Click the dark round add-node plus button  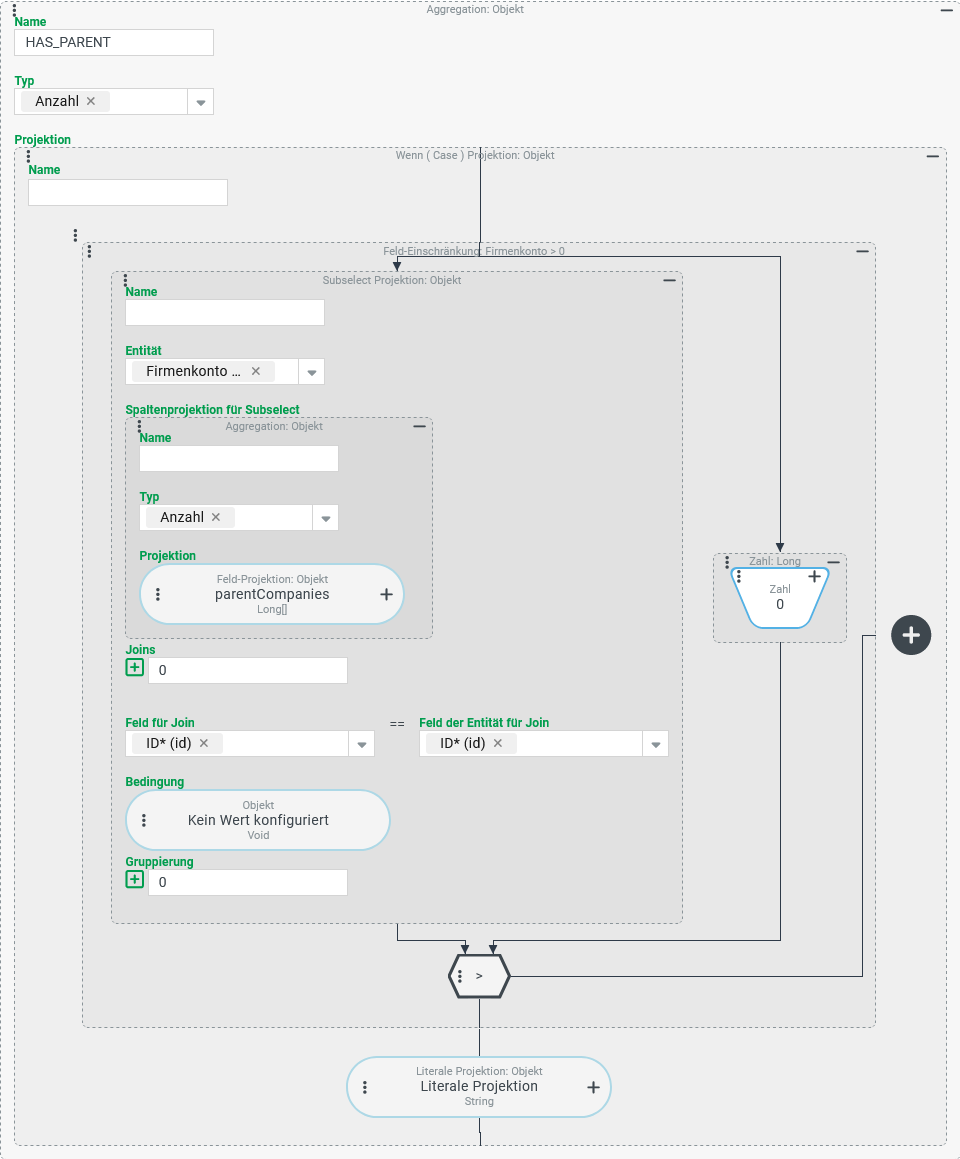click(x=911, y=635)
